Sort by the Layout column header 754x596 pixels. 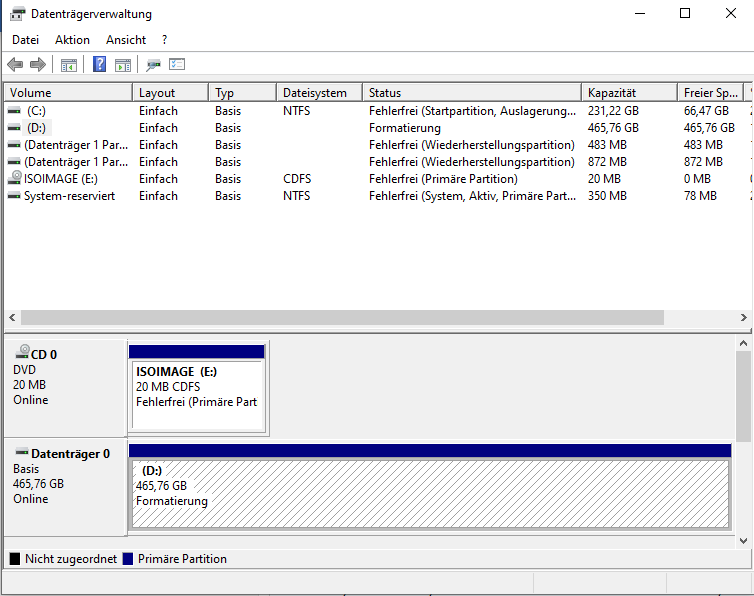(x=171, y=92)
